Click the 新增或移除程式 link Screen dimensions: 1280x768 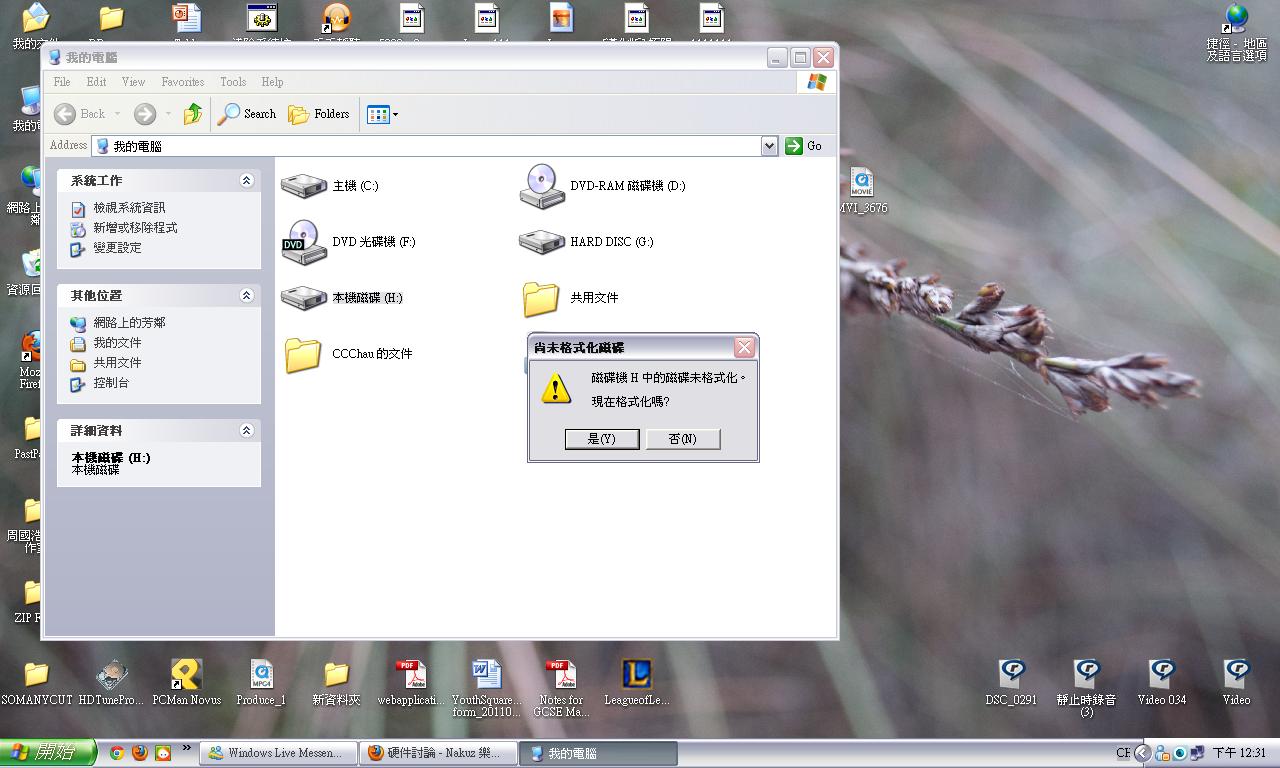point(135,228)
